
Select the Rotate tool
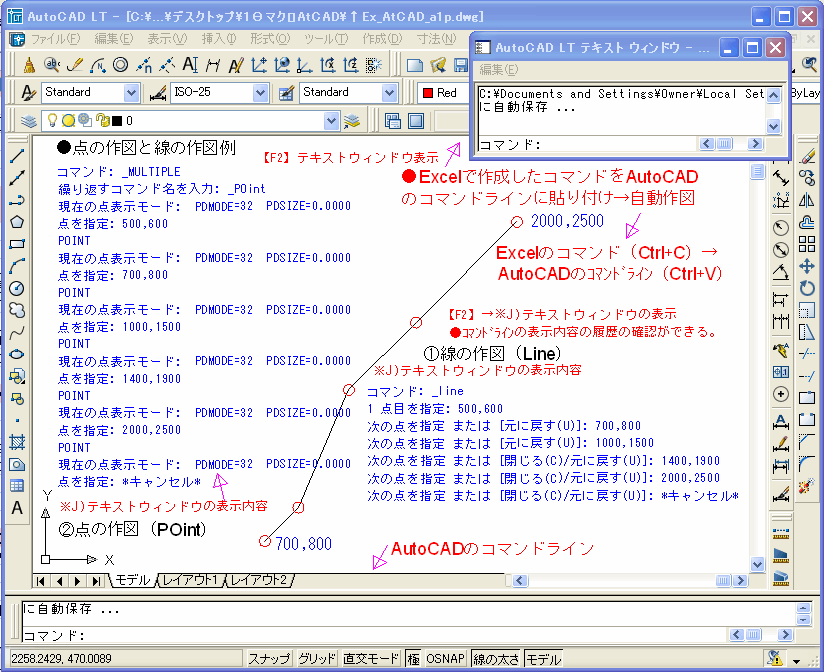click(807, 288)
